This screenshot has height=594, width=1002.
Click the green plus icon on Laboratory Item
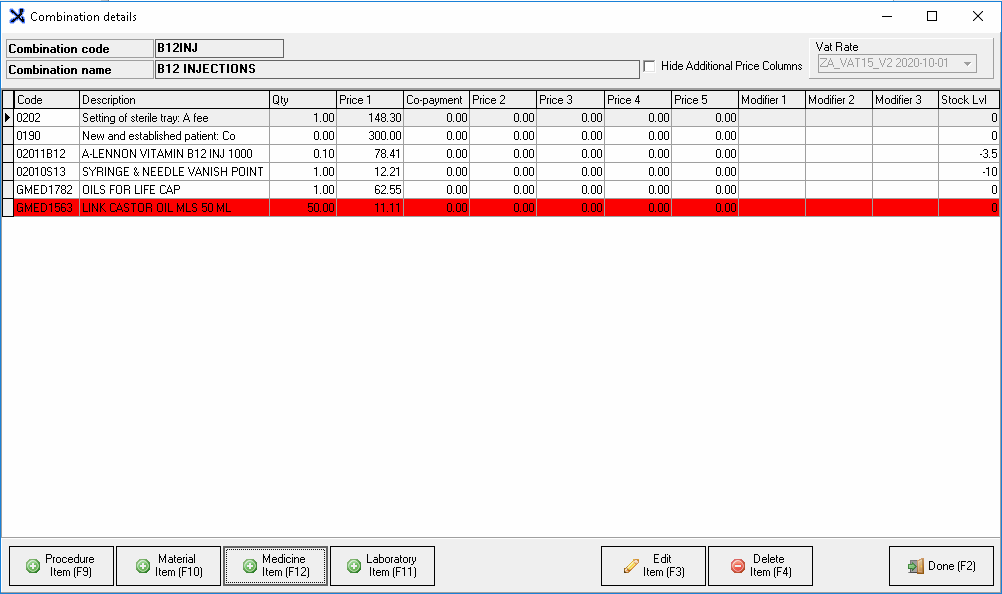click(354, 566)
